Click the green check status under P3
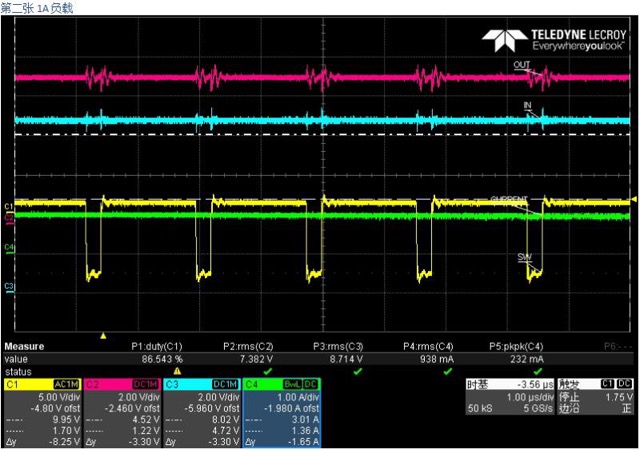This screenshot has height=450, width=640. pyautogui.click(x=358, y=371)
